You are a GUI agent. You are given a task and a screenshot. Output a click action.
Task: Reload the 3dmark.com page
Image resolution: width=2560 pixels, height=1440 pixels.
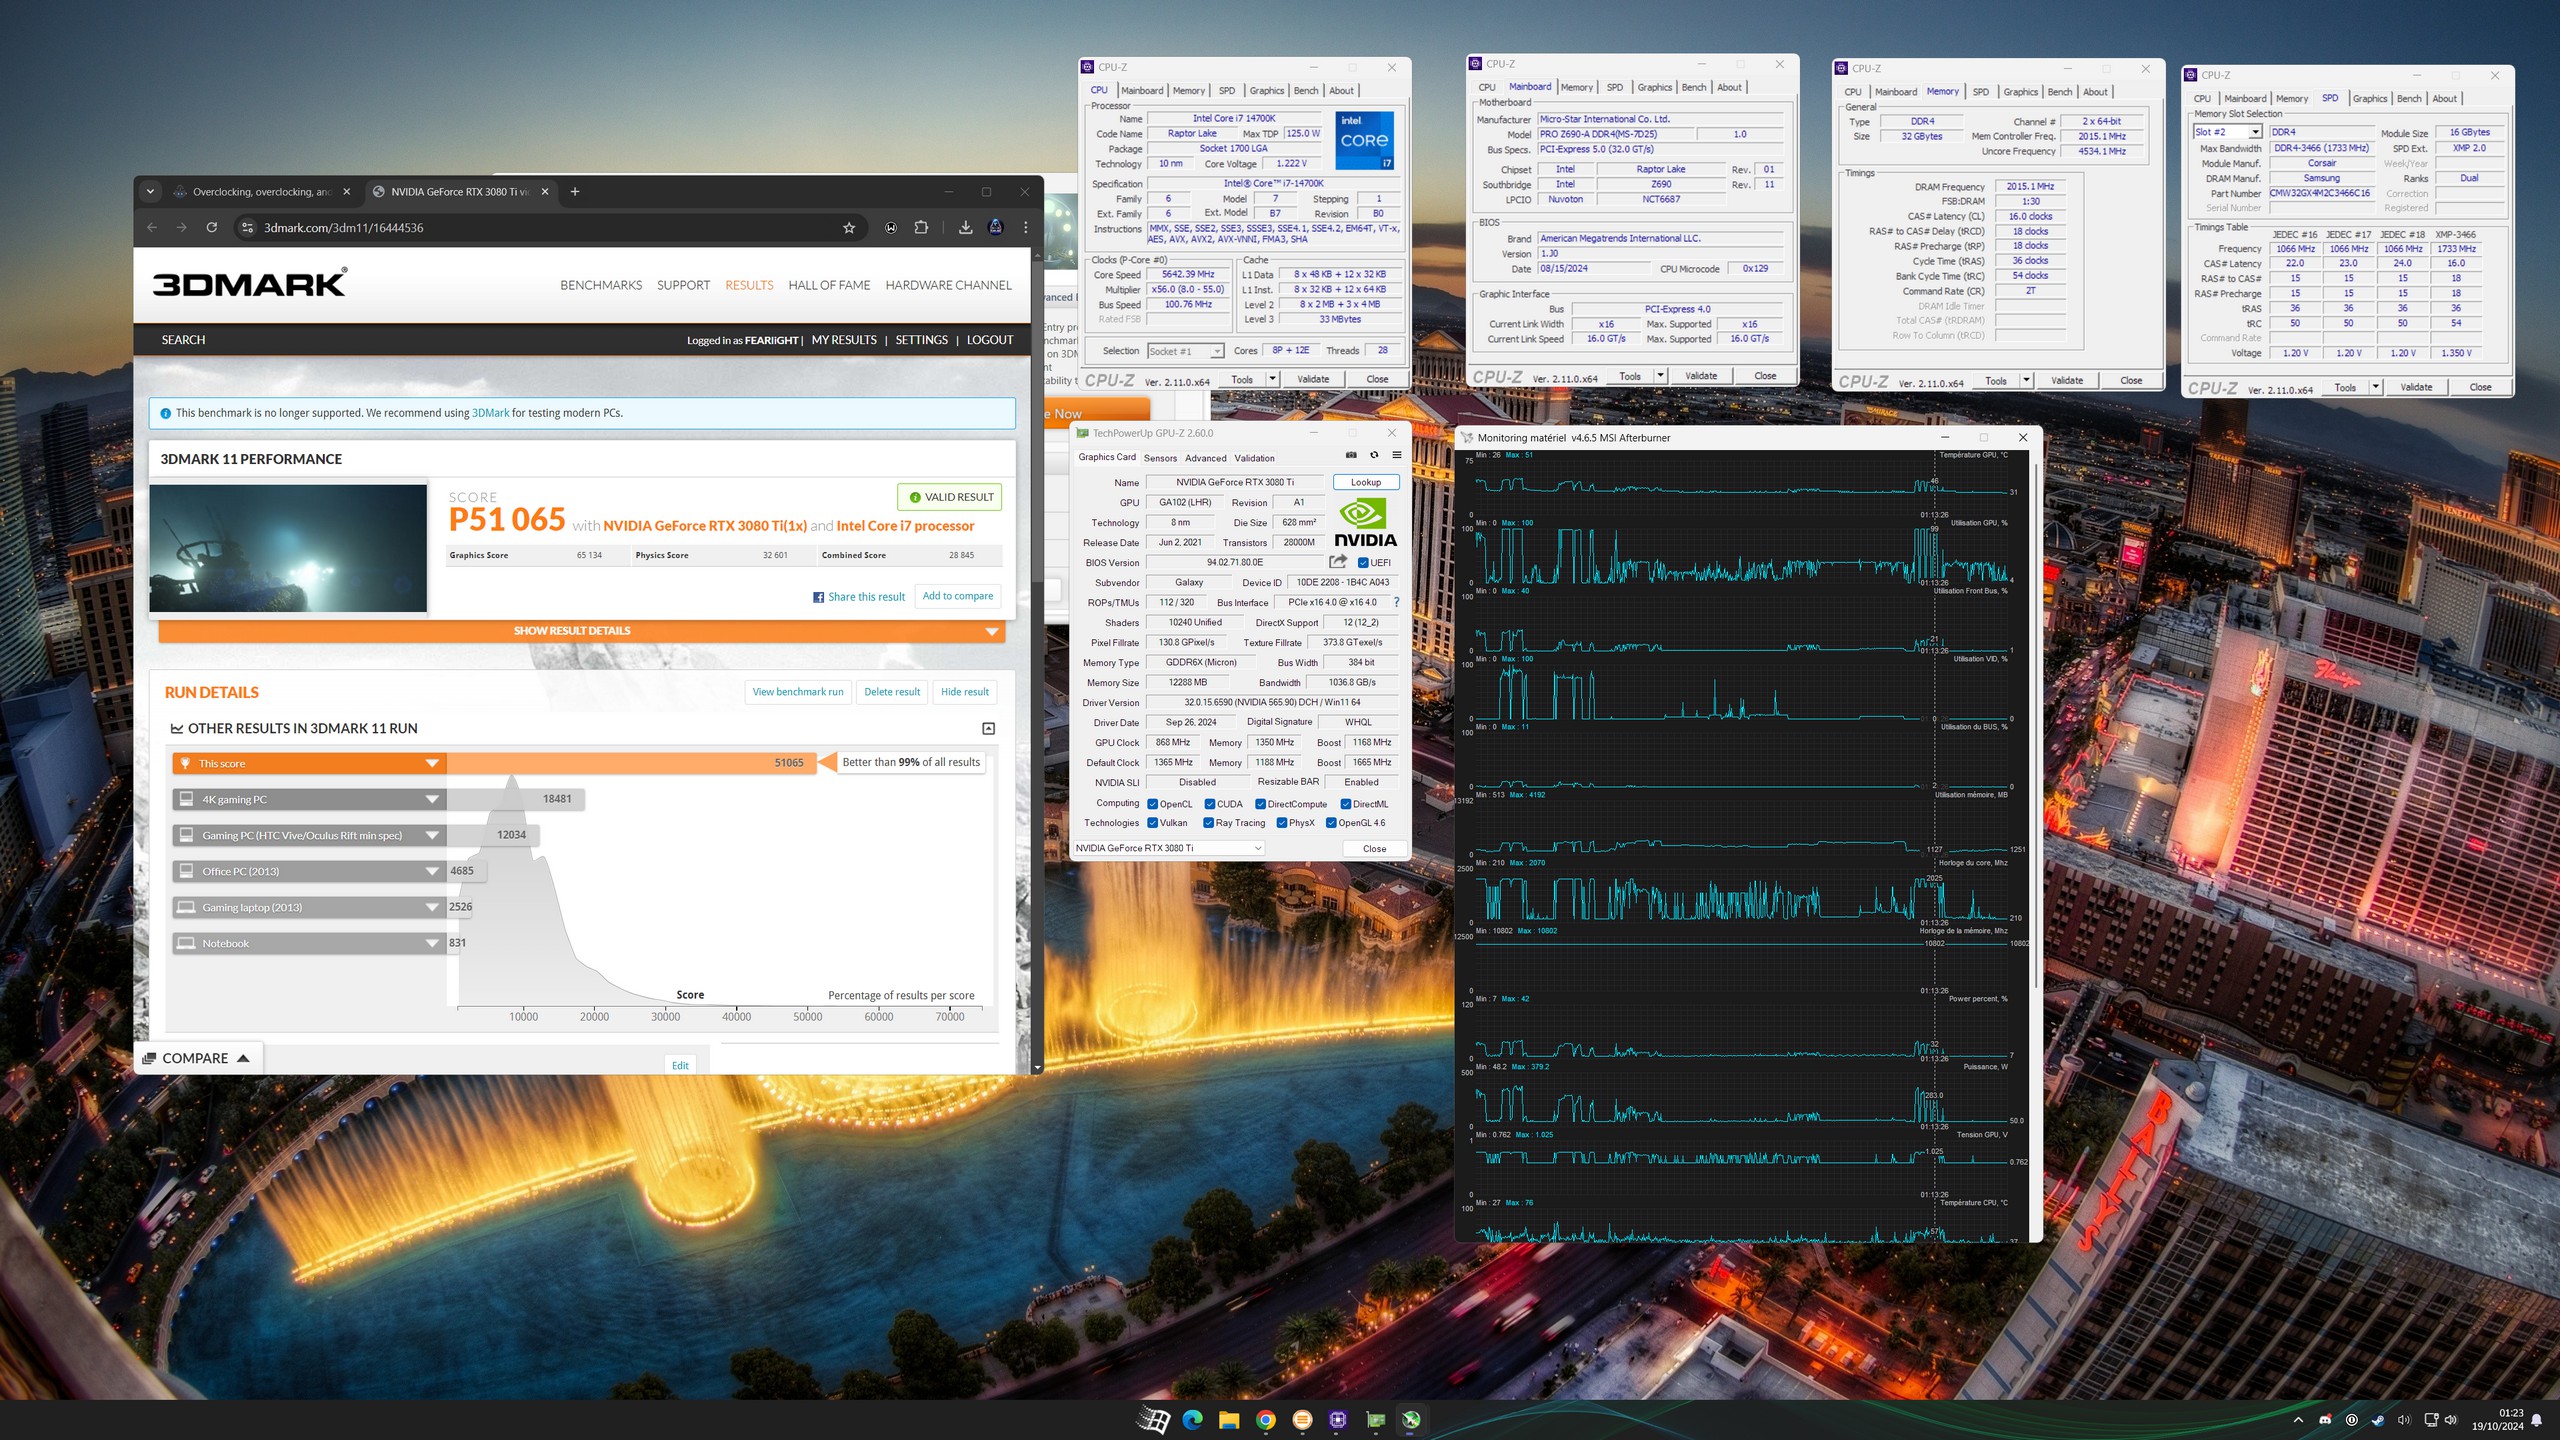[x=212, y=228]
